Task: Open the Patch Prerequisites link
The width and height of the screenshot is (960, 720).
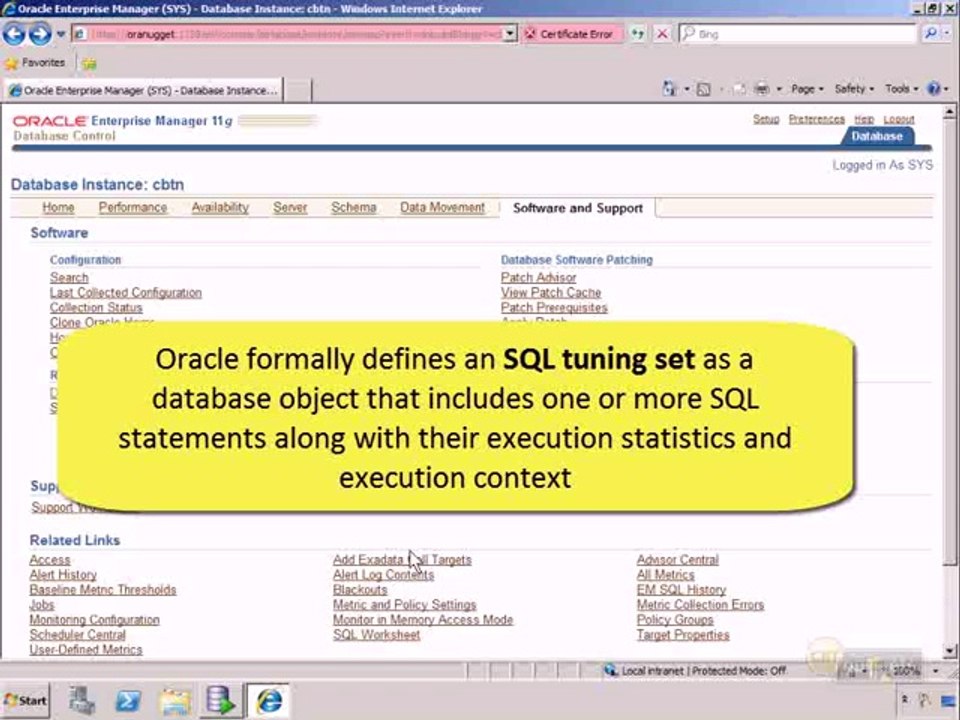Action: coord(554,307)
